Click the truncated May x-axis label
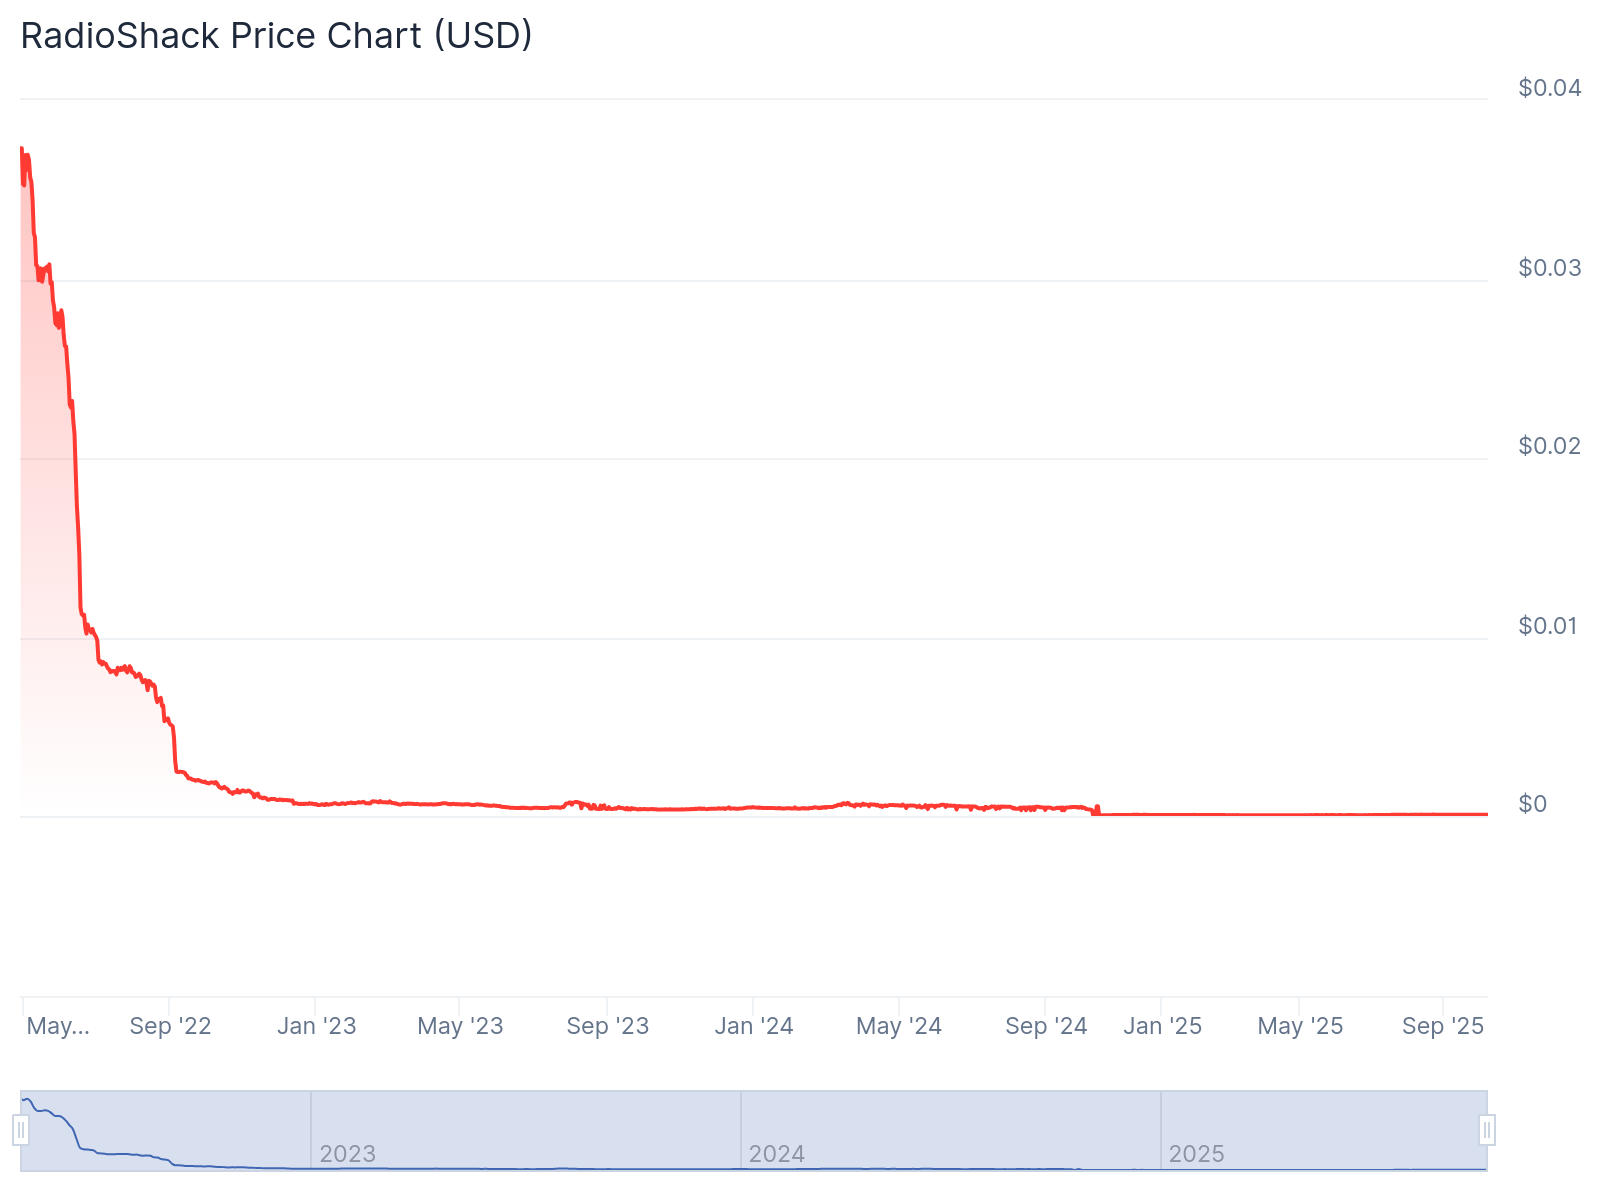Viewport: 1598px width, 1200px height. (58, 1026)
